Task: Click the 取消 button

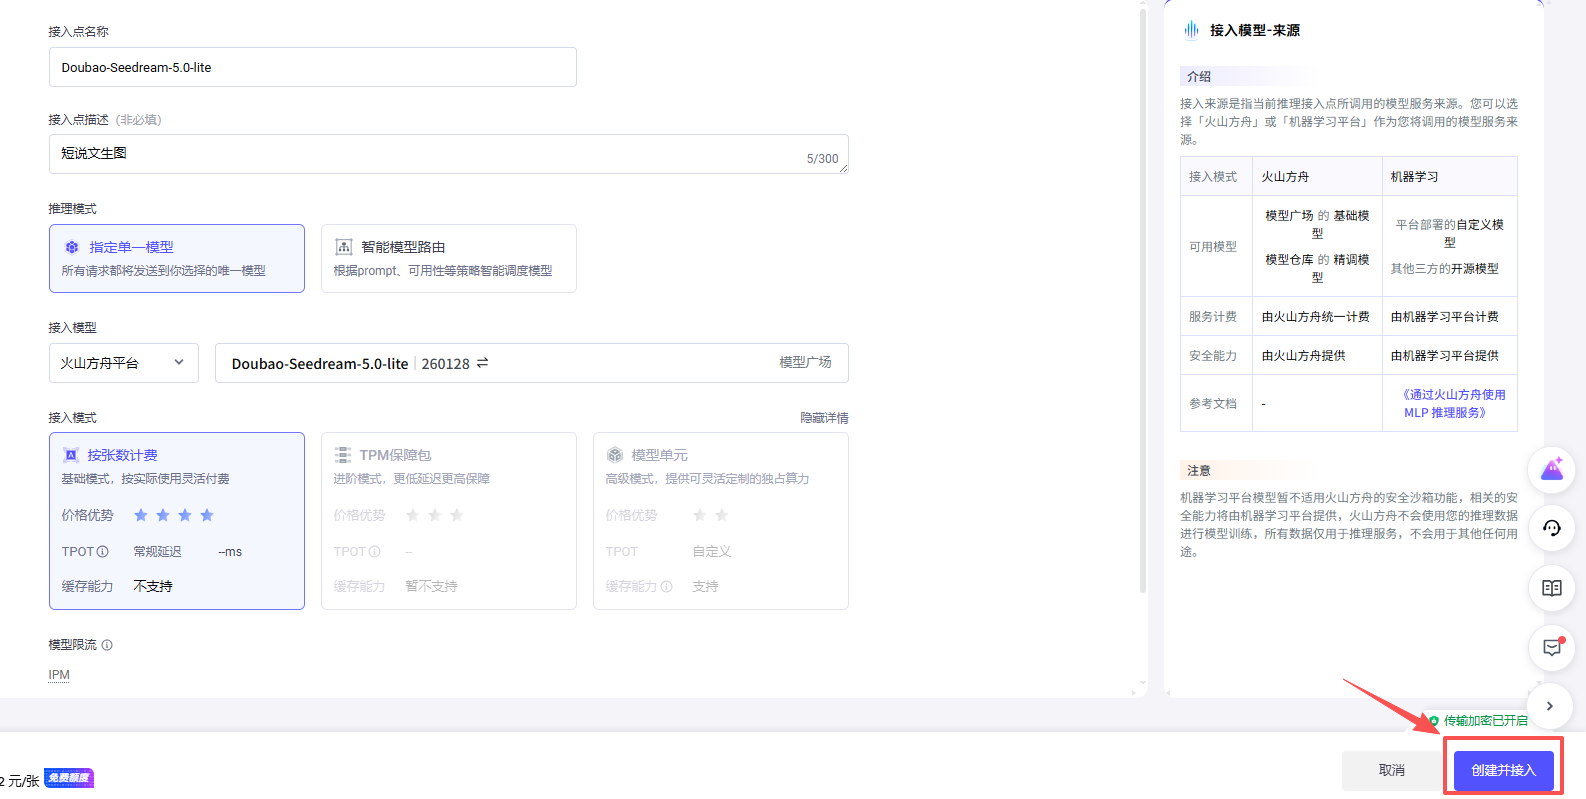Action: pyautogui.click(x=1391, y=771)
